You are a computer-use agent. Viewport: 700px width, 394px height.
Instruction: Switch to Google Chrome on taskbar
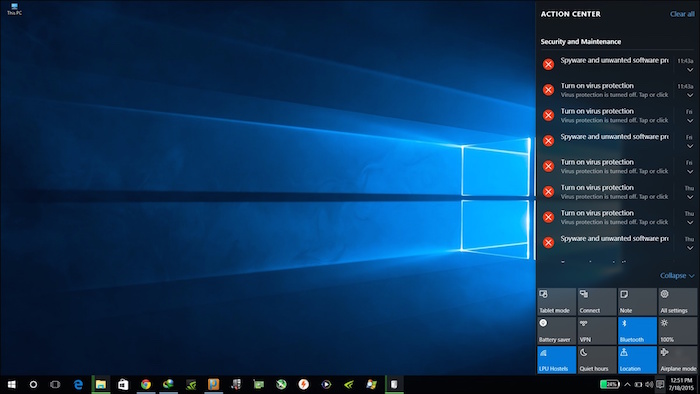(x=146, y=384)
